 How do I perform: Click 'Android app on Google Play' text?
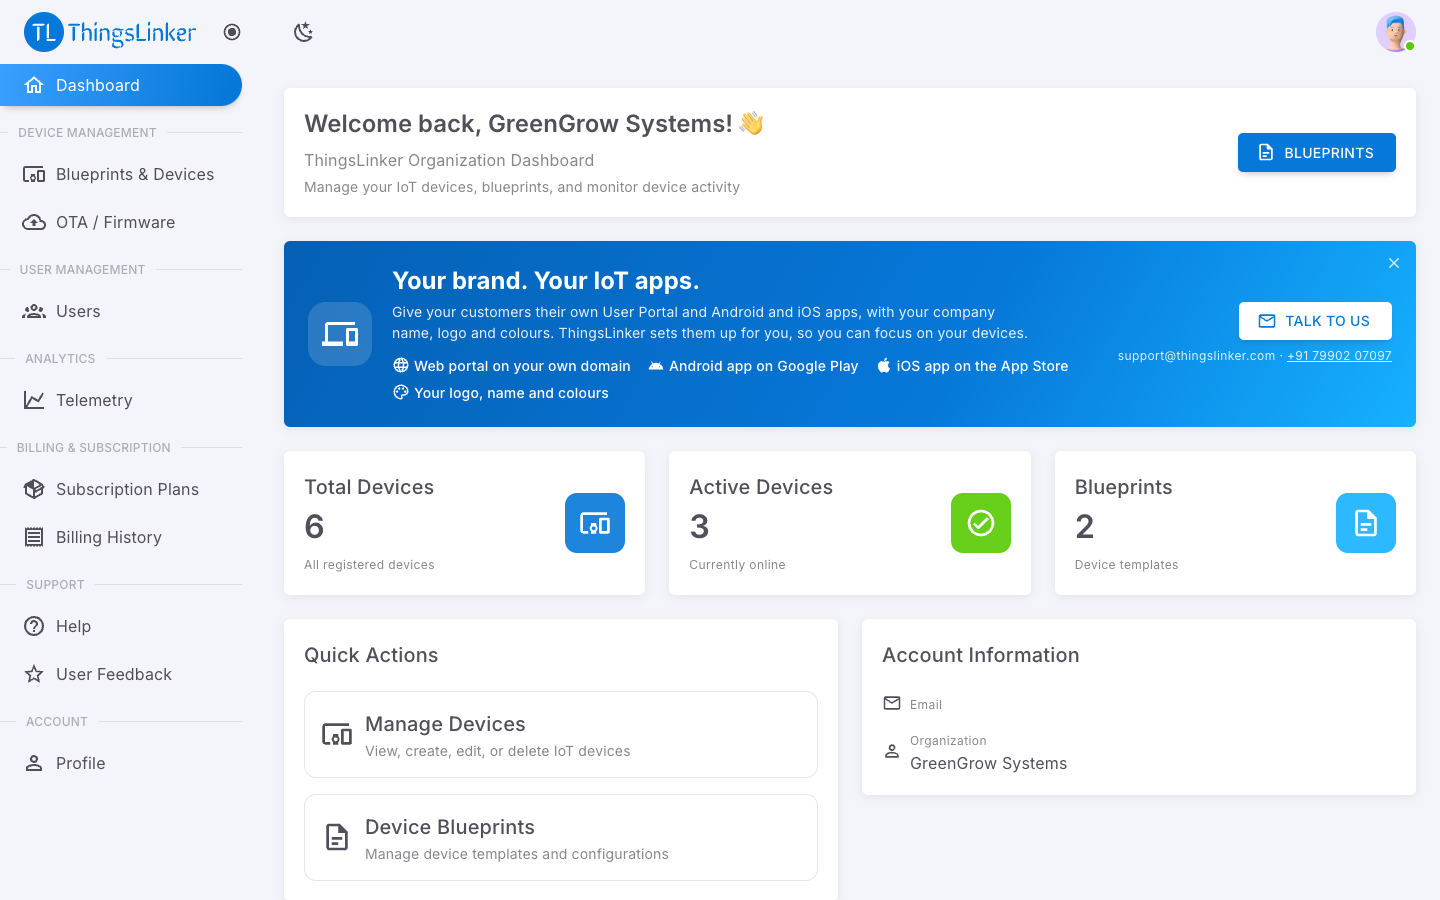[x=764, y=366]
